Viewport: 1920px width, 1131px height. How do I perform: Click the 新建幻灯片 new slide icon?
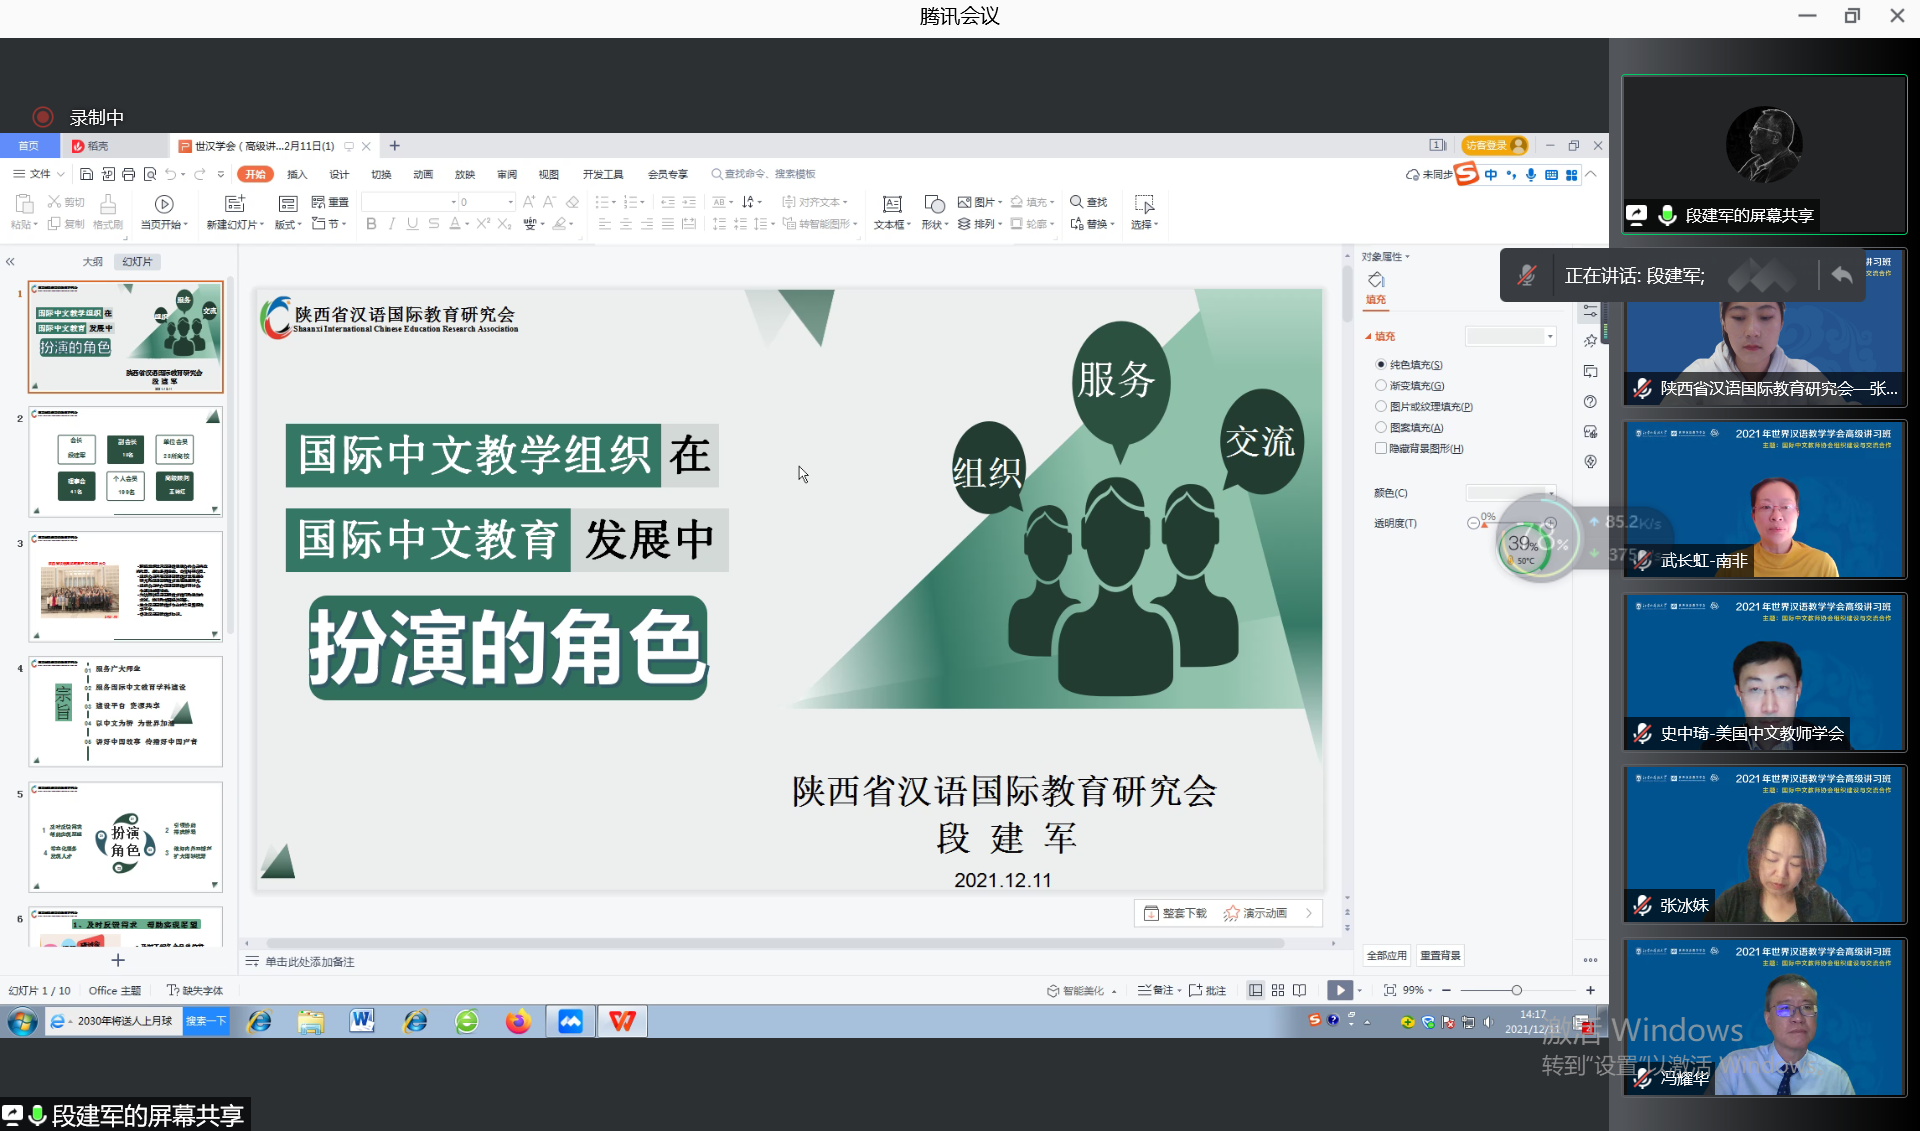click(234, 204)
